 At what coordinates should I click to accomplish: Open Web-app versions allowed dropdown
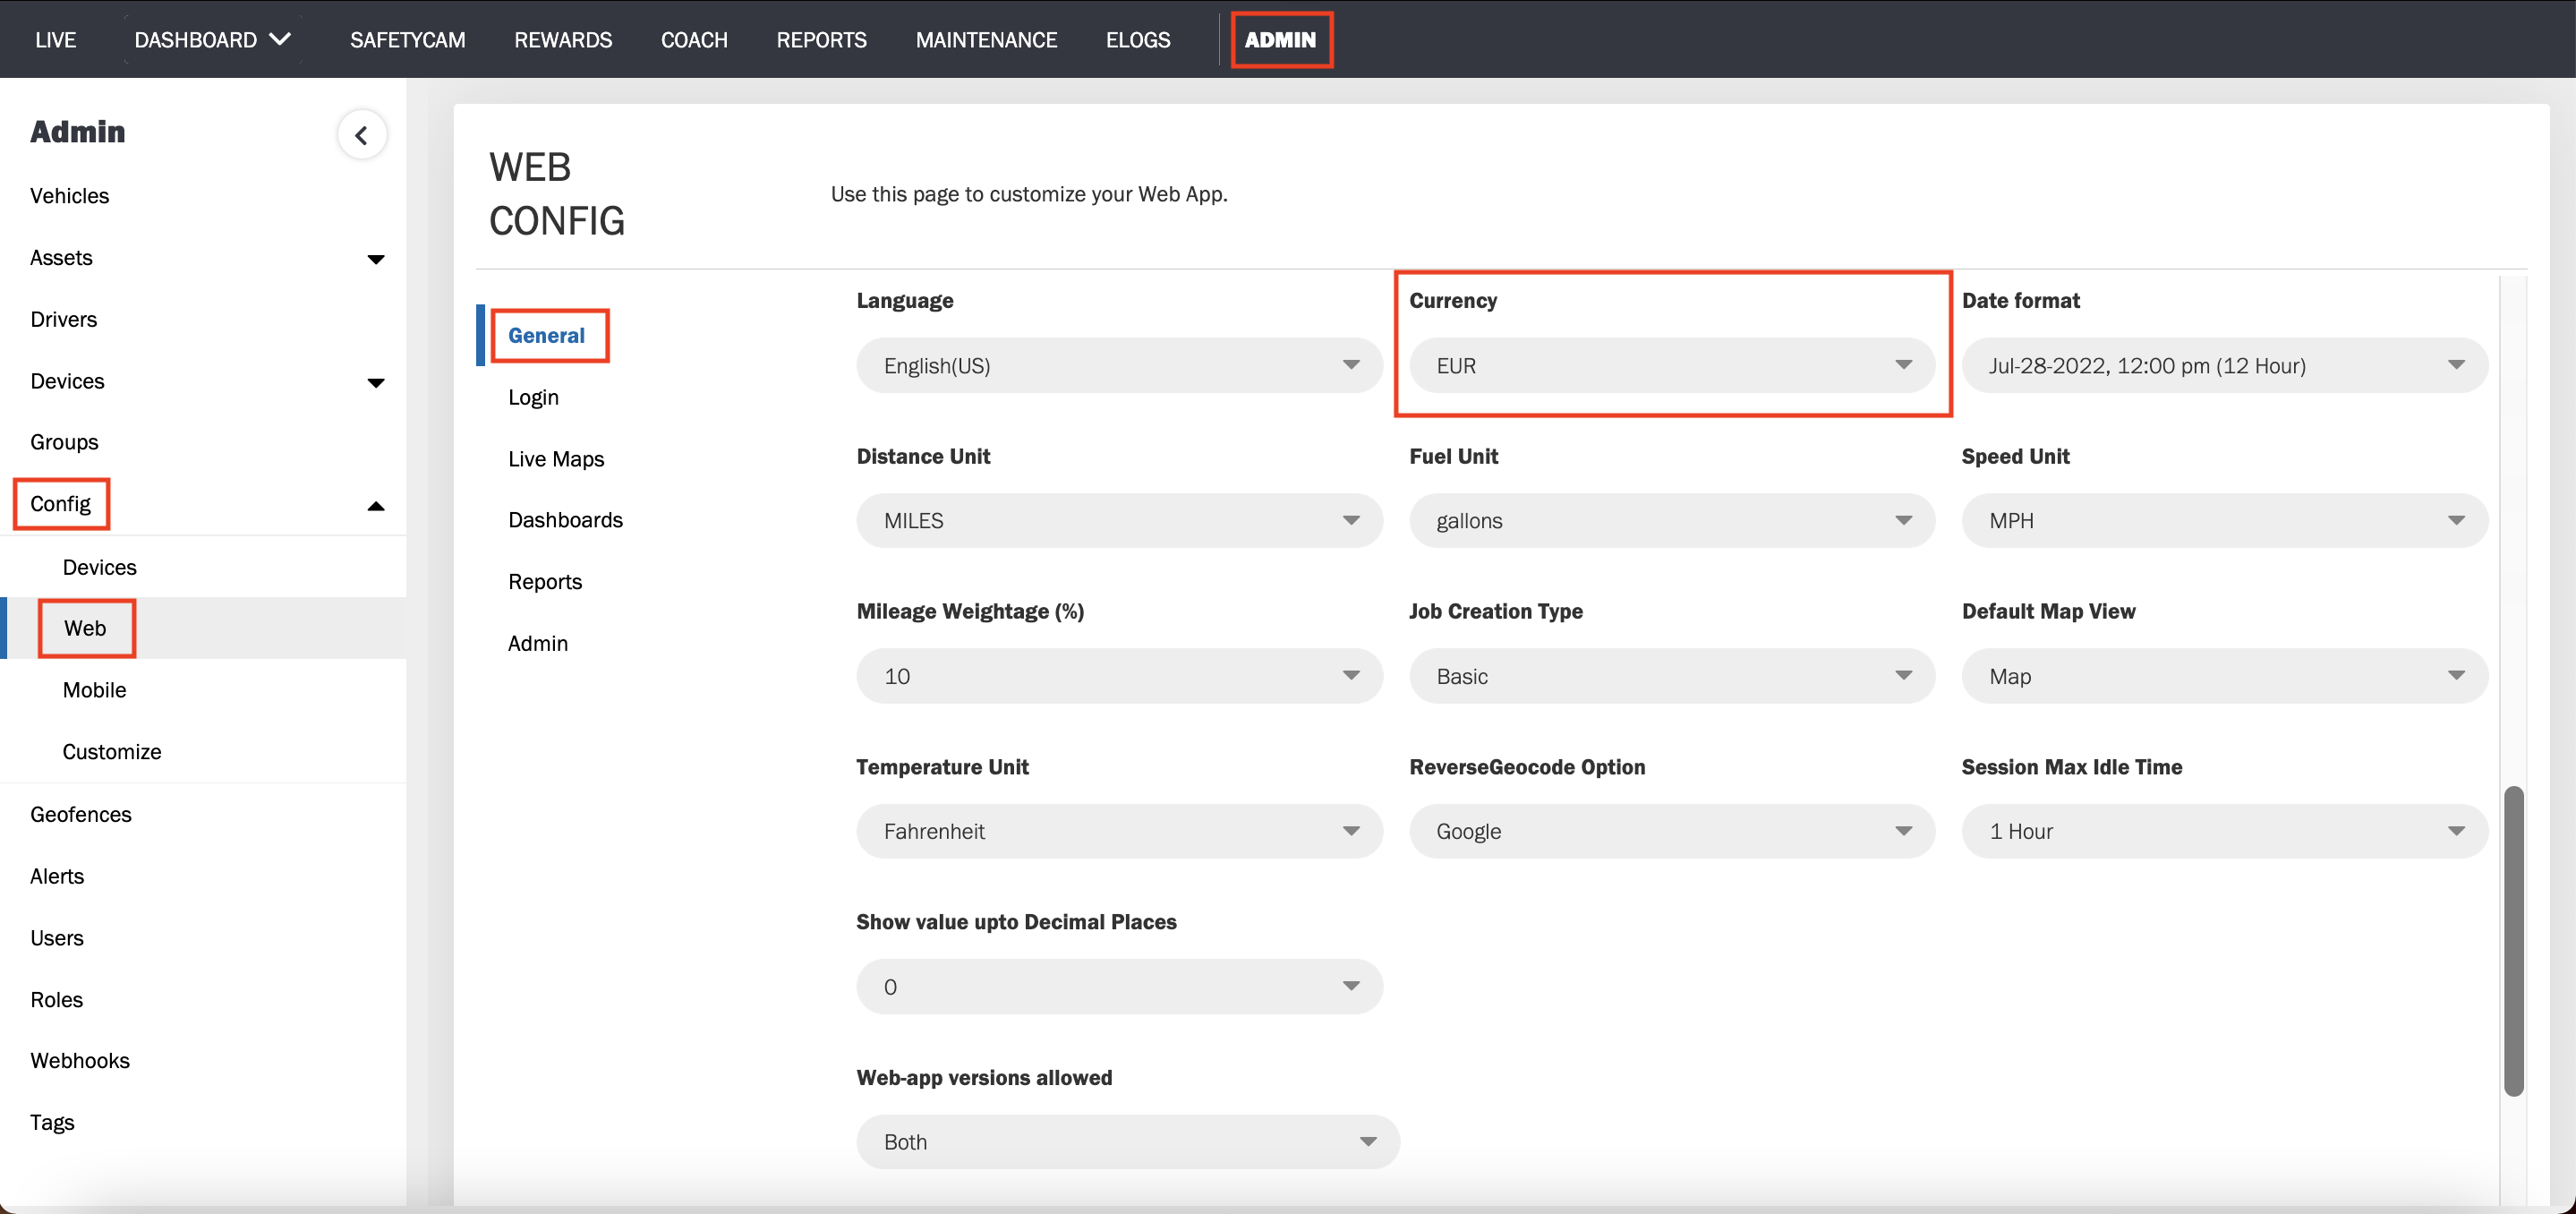(1127, 1142)
